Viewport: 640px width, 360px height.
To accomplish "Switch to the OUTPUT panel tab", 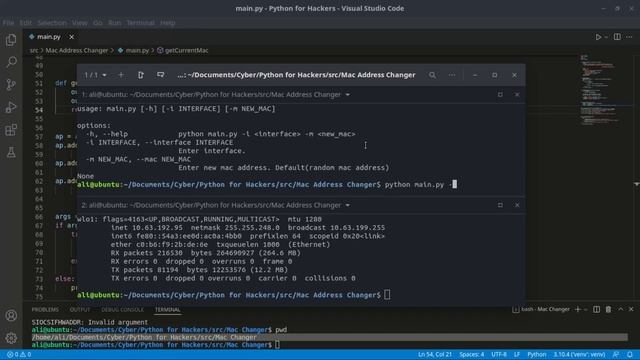I will (80, 310).
